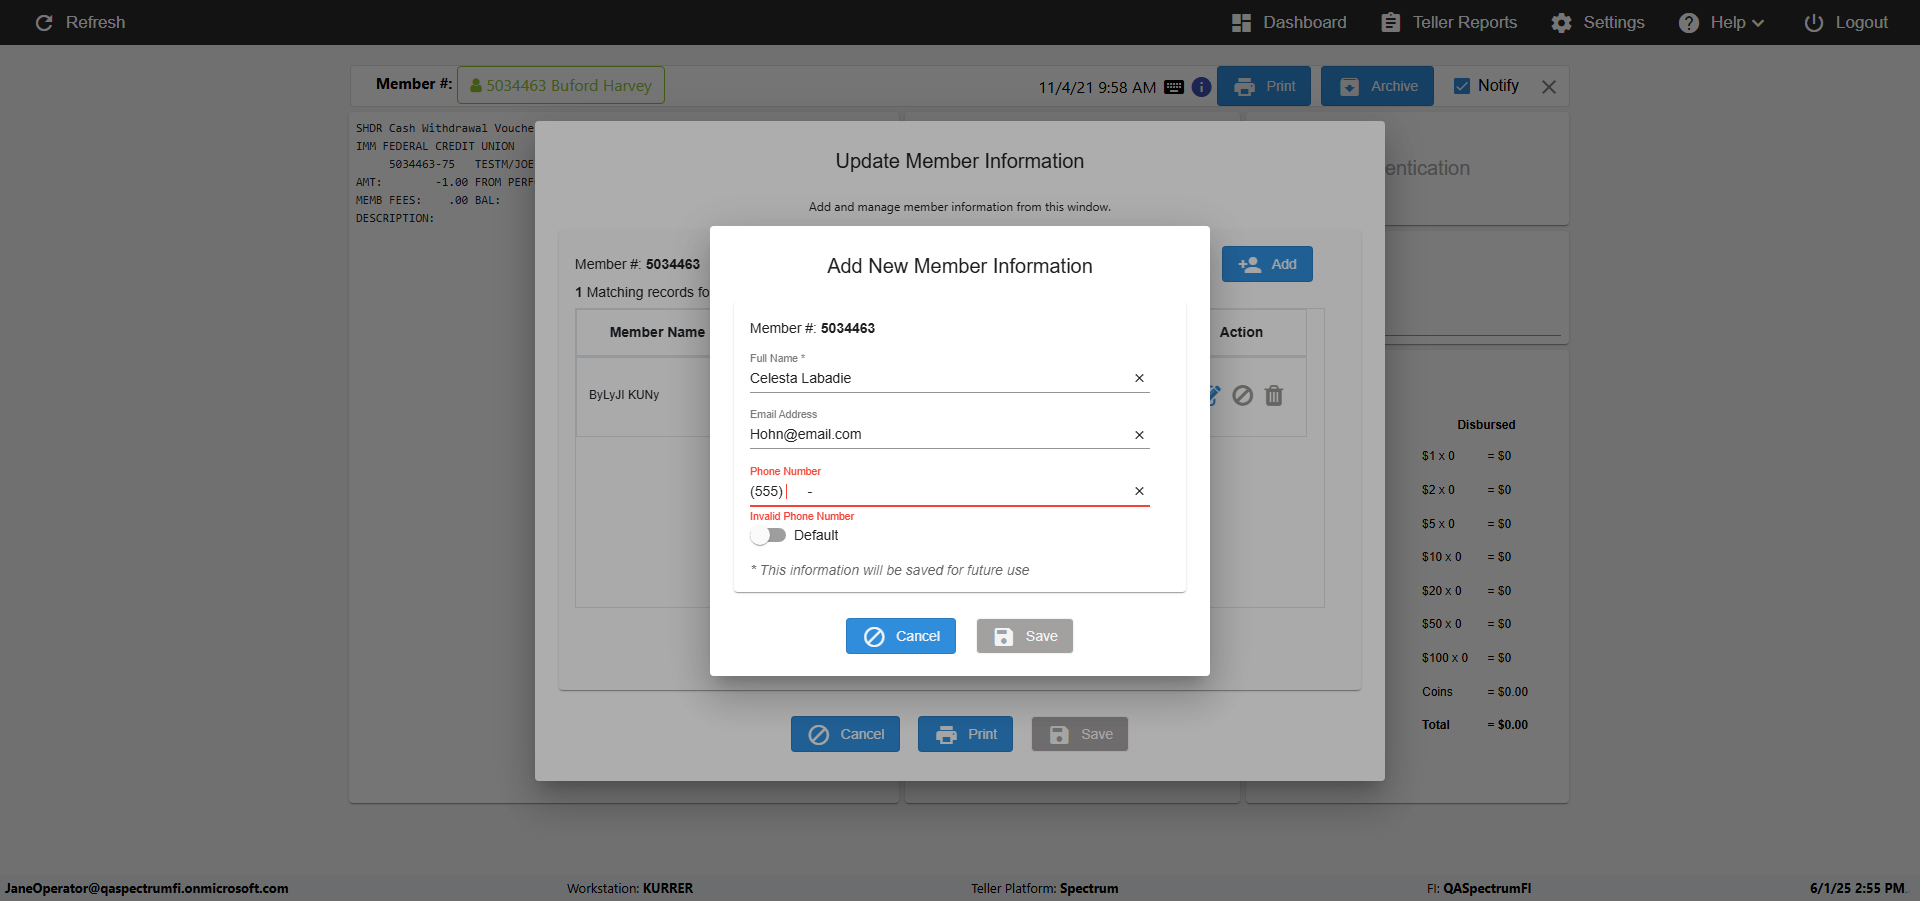Open Settings gear menu item
This screenshot has width=1920, height=901.
1598,22
